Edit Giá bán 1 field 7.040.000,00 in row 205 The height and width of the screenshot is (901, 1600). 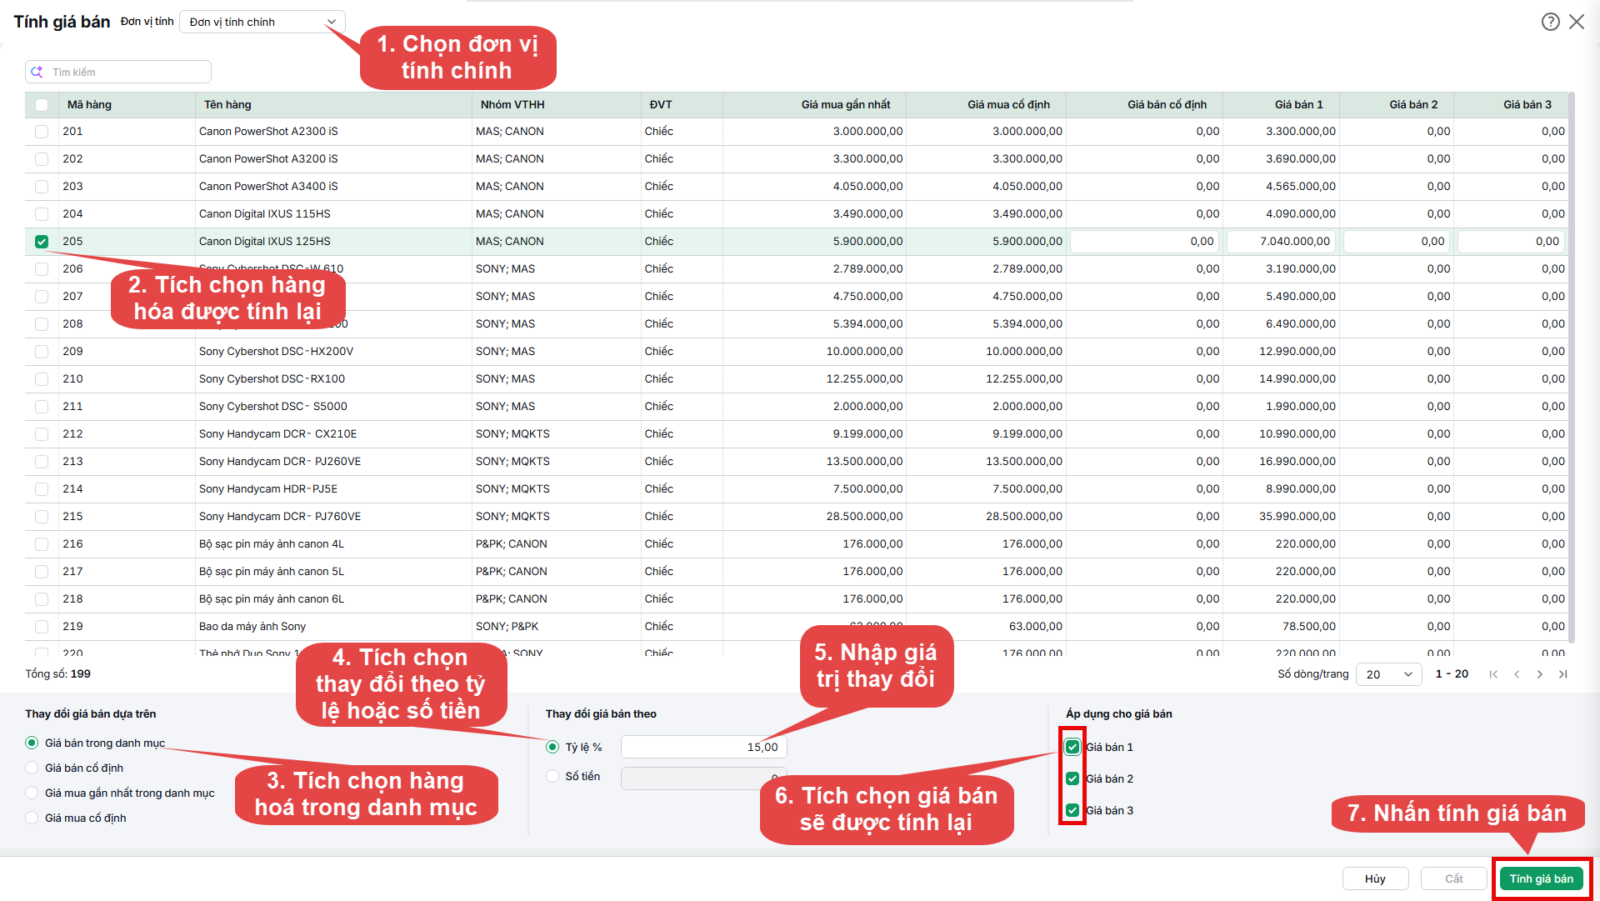(1281, 242)
